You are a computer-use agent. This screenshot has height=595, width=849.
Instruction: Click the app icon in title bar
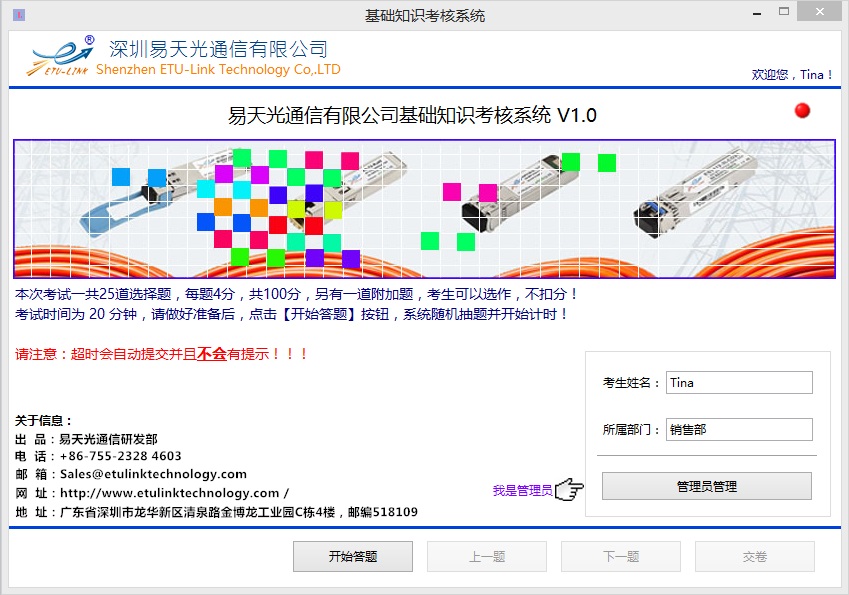19,15
